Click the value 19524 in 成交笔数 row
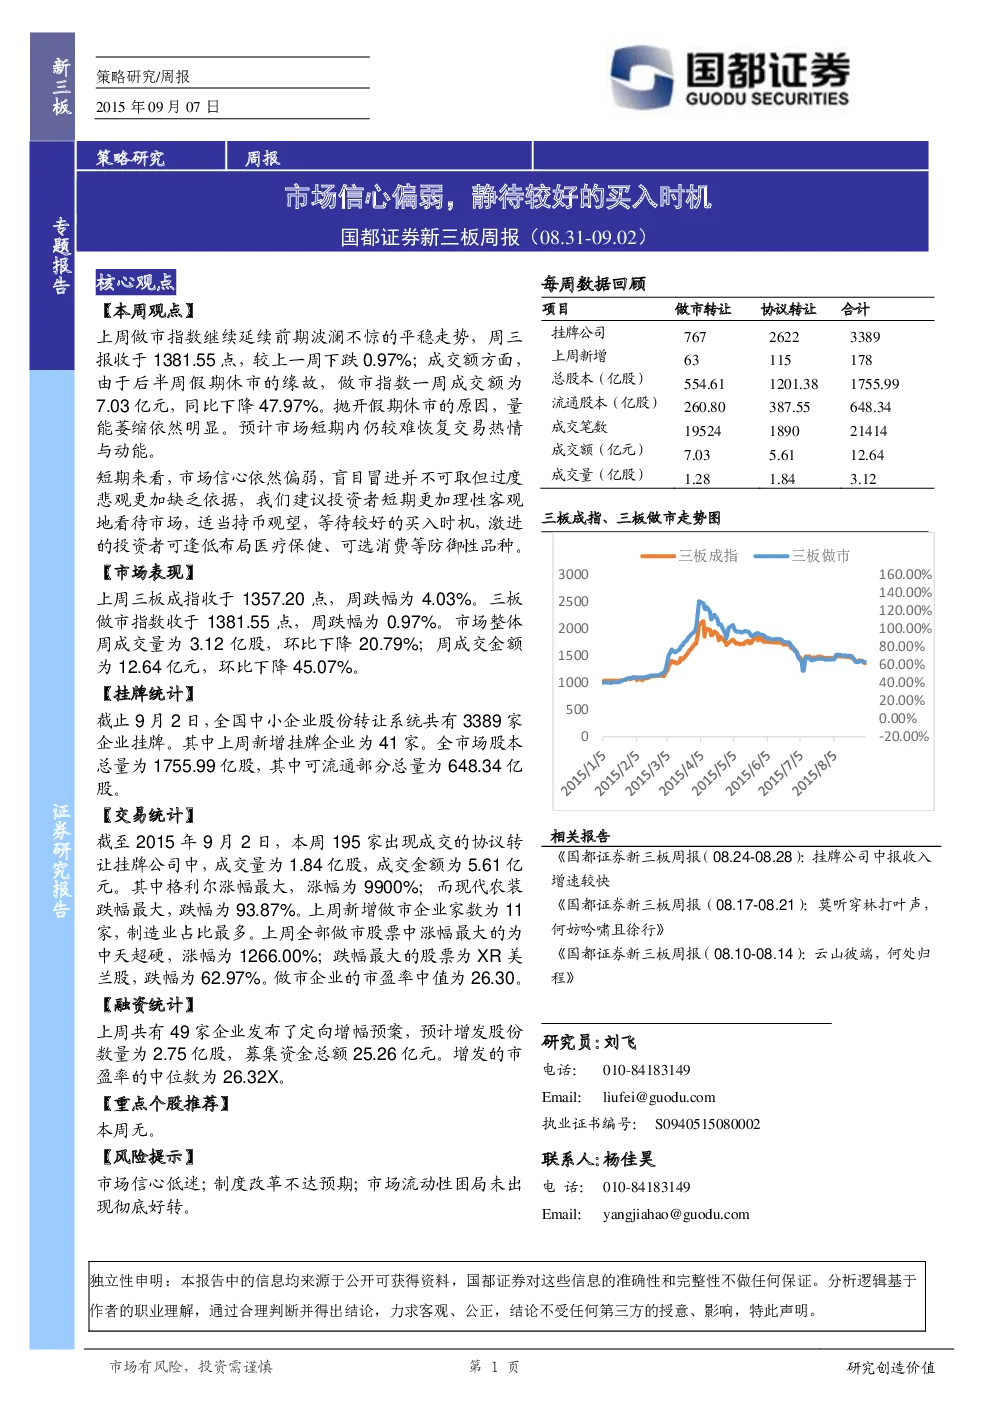Viewport: 992px width, 1403px height. (x=703, y=431)
